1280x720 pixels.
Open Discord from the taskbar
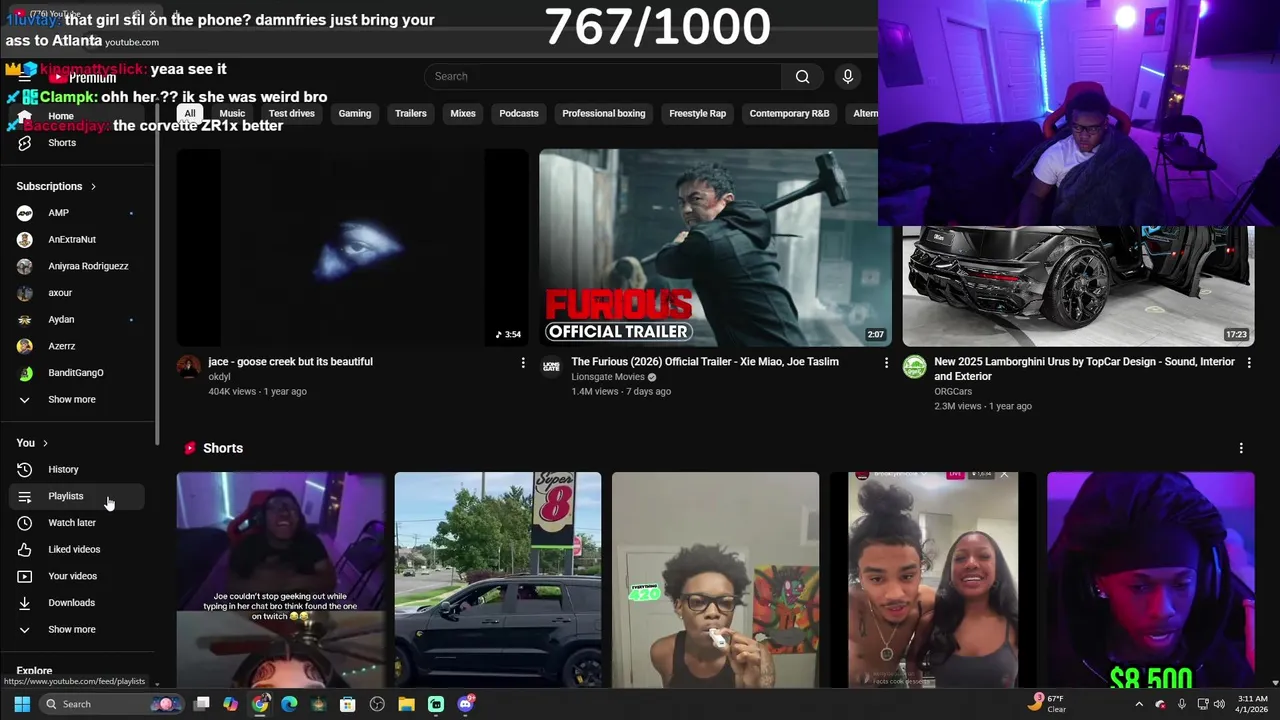(x=465, y=704)
